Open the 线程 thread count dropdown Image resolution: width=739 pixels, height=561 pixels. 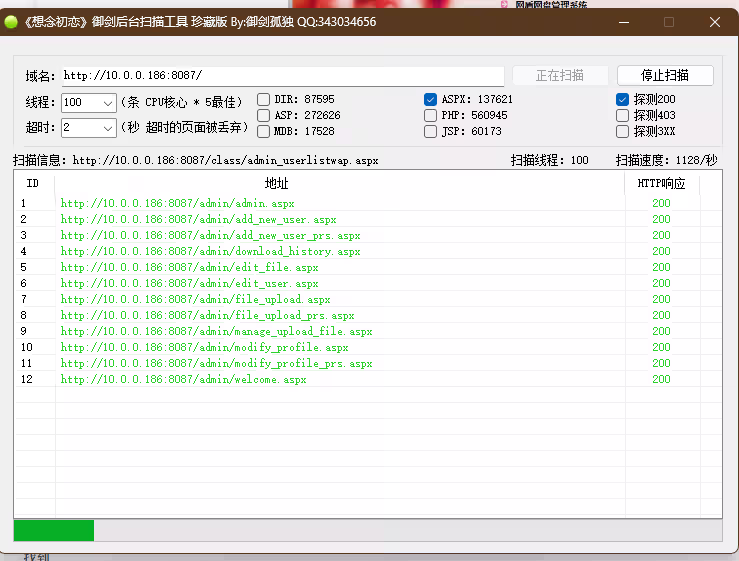tap(108, 102)
